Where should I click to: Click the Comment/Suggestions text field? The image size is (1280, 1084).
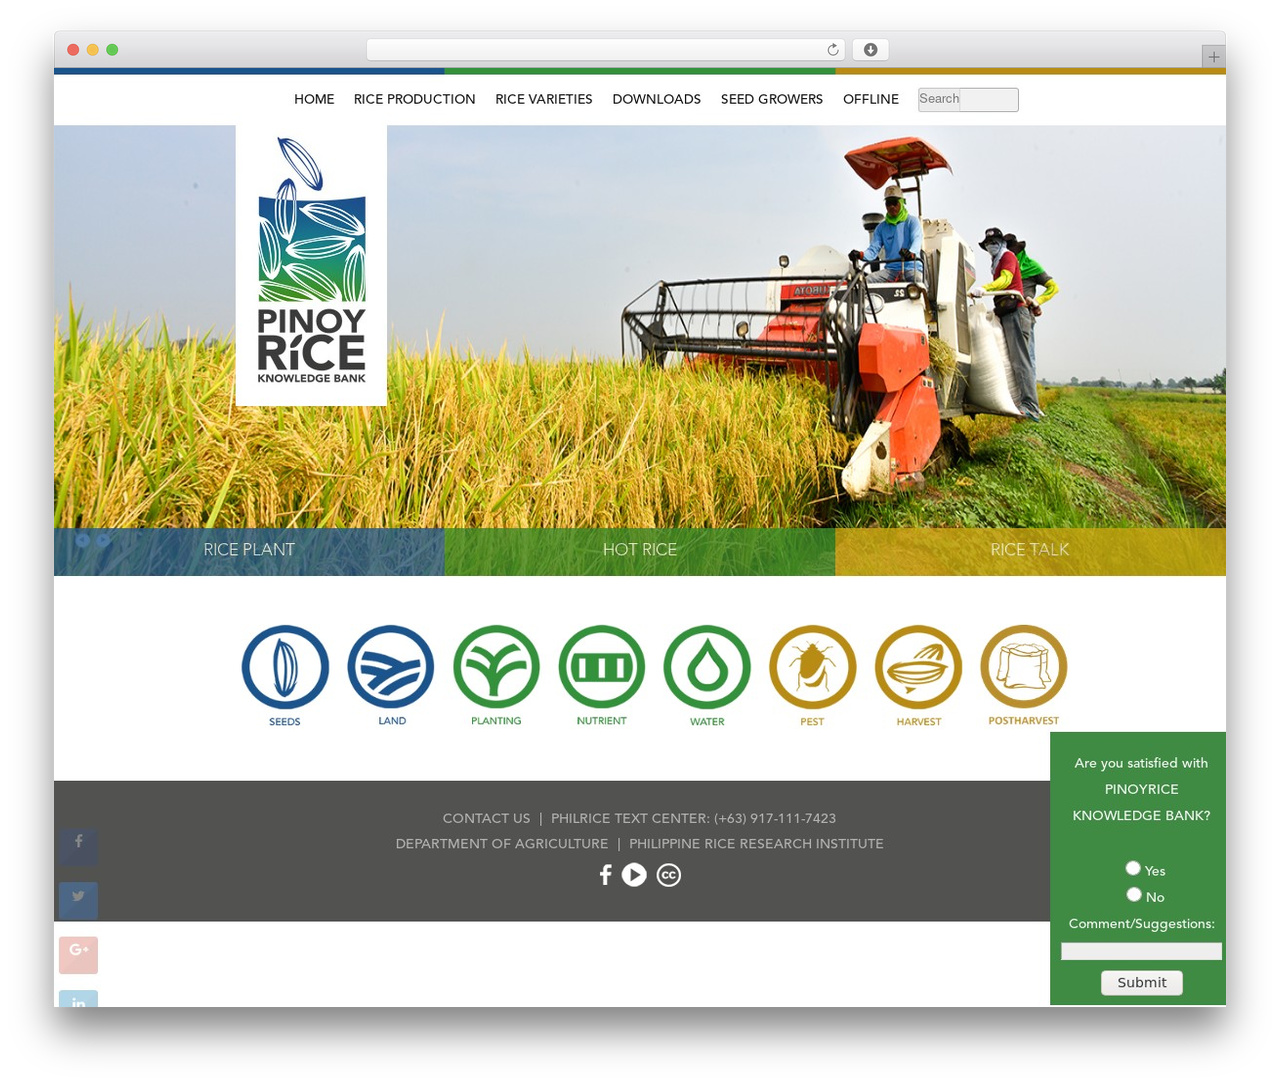click(x=1141, y=951)
